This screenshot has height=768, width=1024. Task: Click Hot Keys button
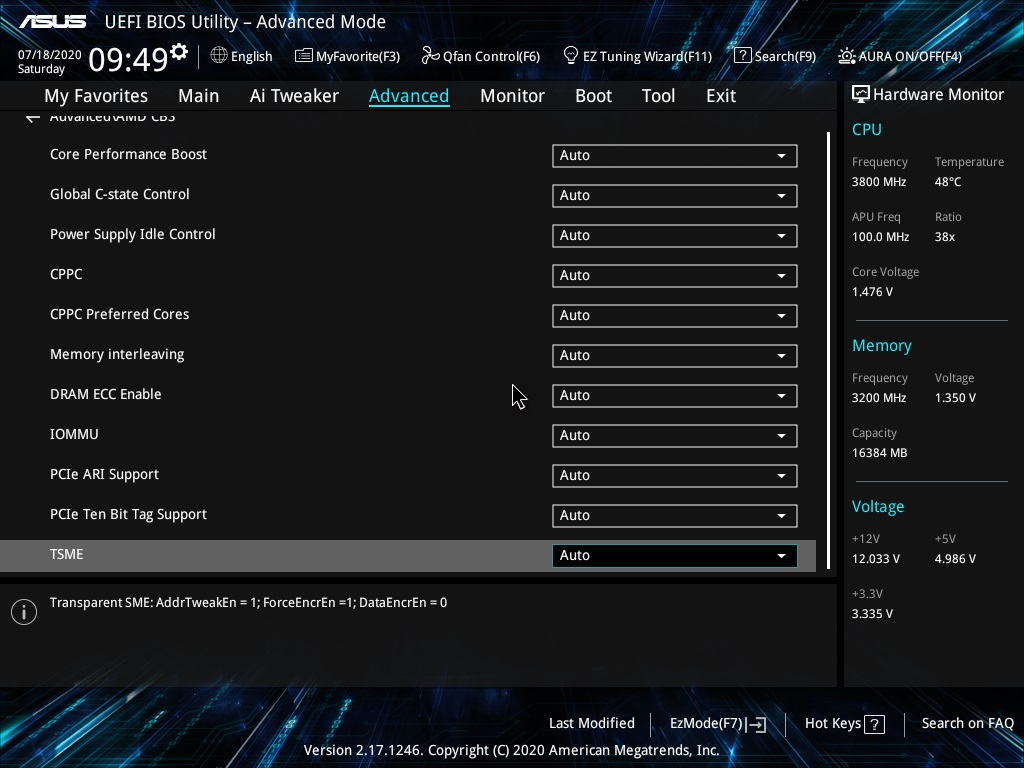click(x=844, y=724)
